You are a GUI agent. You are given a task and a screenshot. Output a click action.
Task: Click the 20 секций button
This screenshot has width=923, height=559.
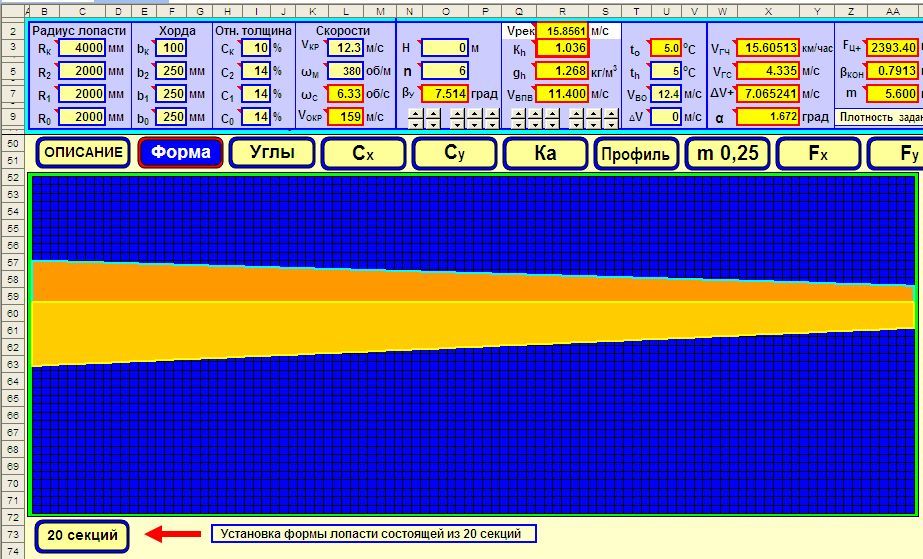(x=82, y=535)
